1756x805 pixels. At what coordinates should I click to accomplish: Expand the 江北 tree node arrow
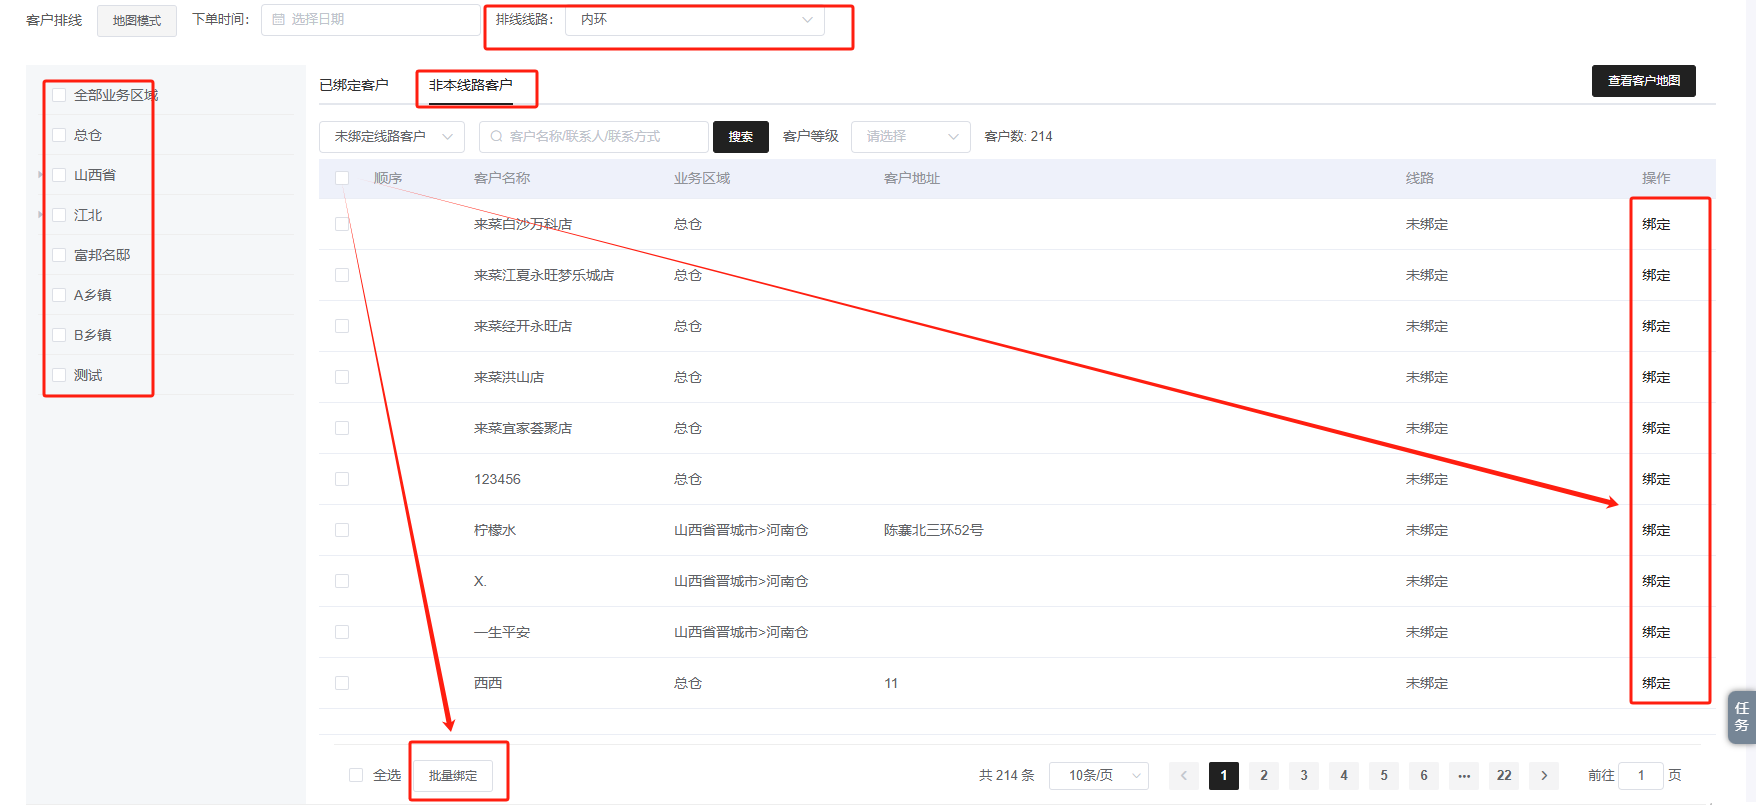tap(41, 215)
